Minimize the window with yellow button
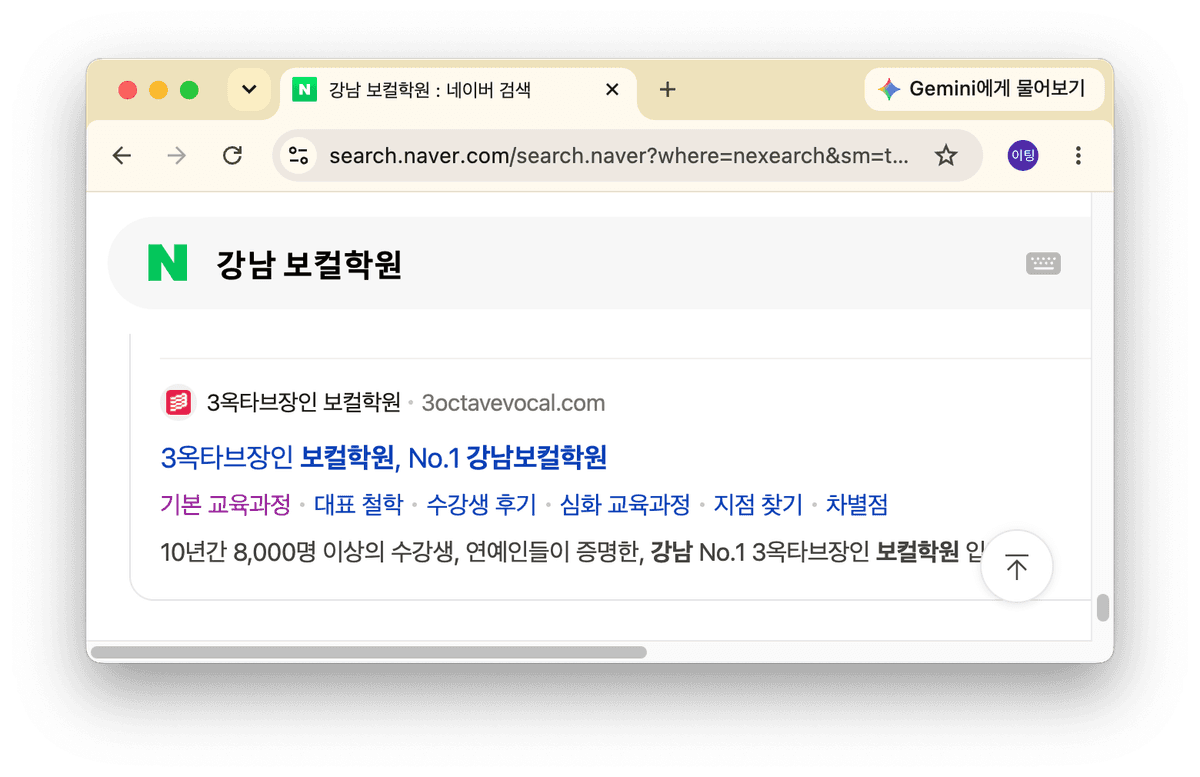The width and height of the screenshot is (1200, 777). 158,90
